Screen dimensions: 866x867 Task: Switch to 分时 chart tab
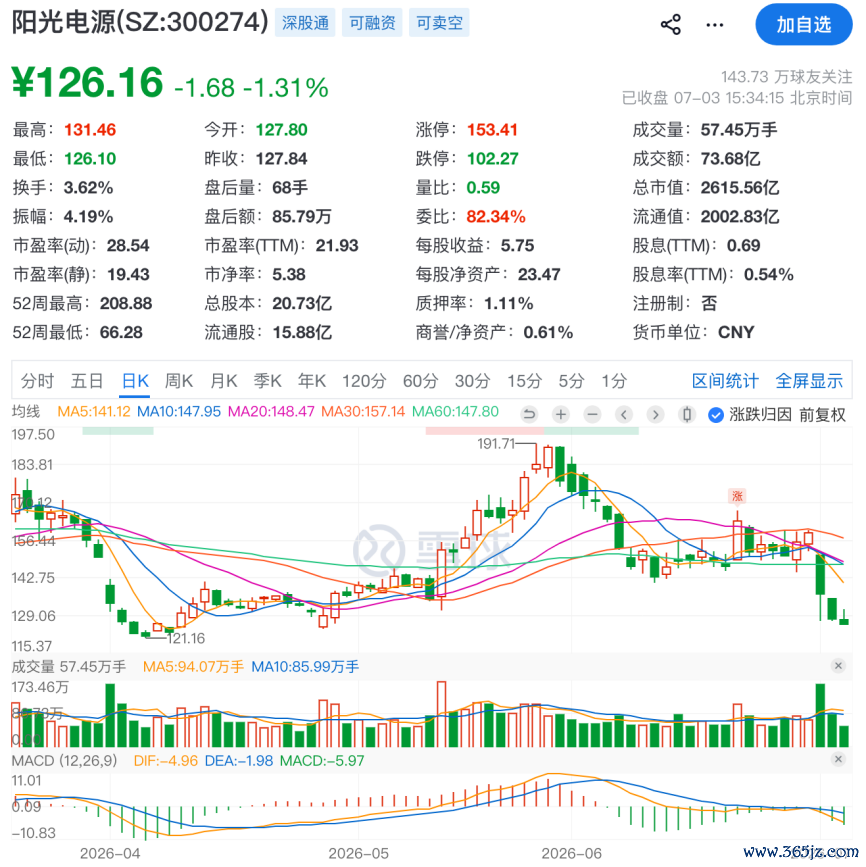38,381
